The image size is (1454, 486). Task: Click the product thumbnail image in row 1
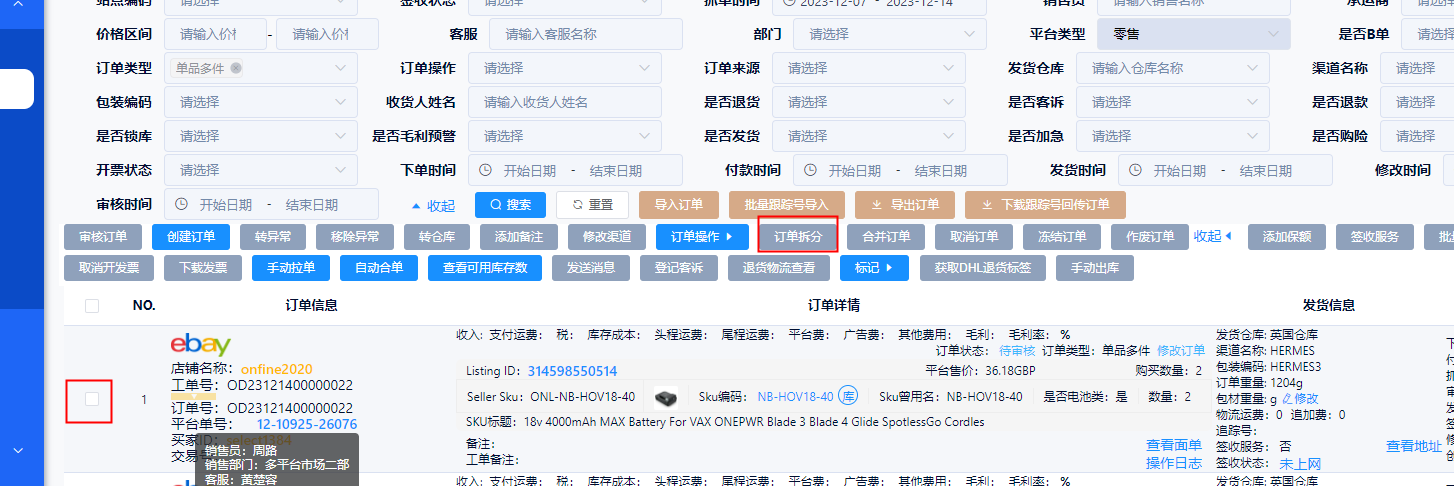tap(666, 397)
